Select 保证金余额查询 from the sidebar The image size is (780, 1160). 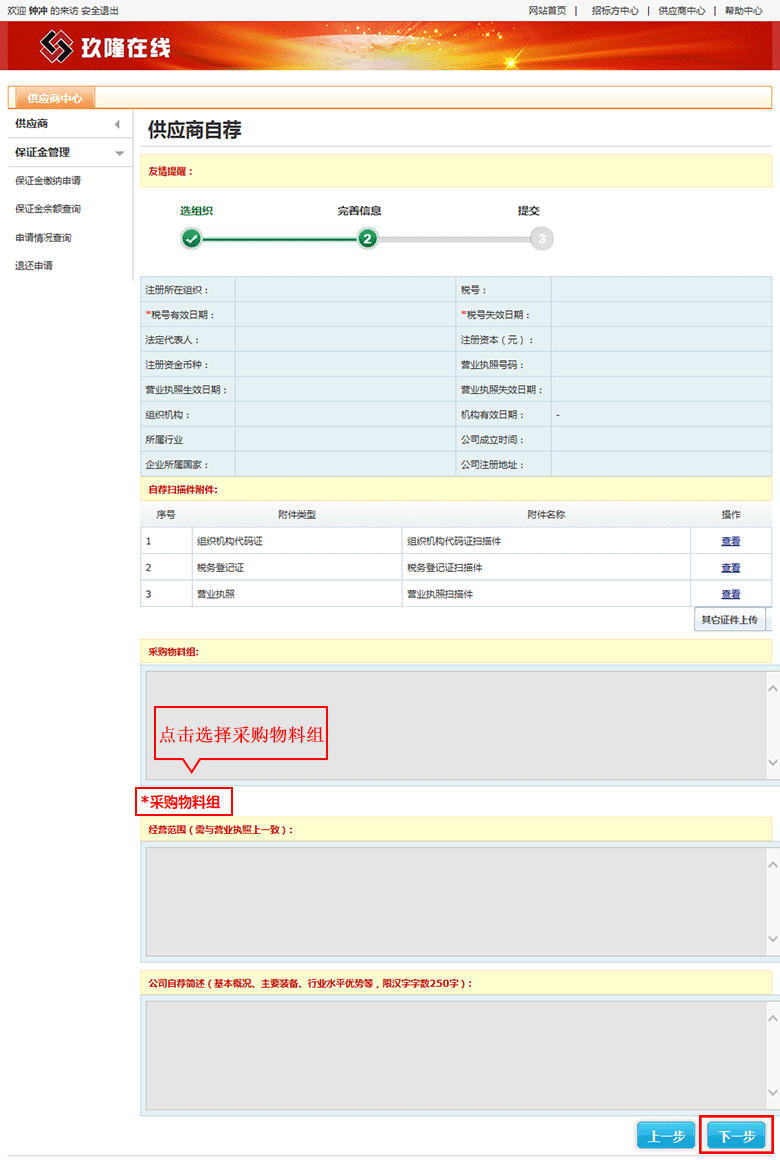(48, 209)
